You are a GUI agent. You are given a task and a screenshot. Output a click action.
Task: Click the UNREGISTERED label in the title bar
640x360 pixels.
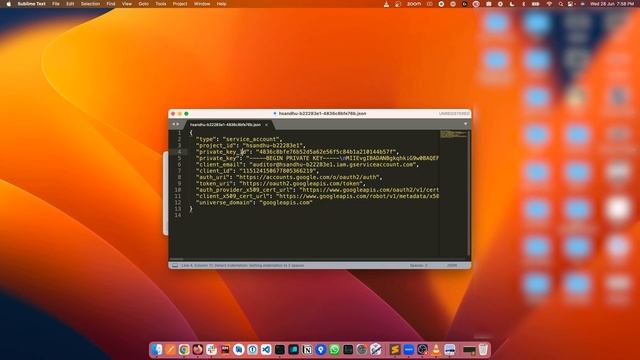[454, 113]
